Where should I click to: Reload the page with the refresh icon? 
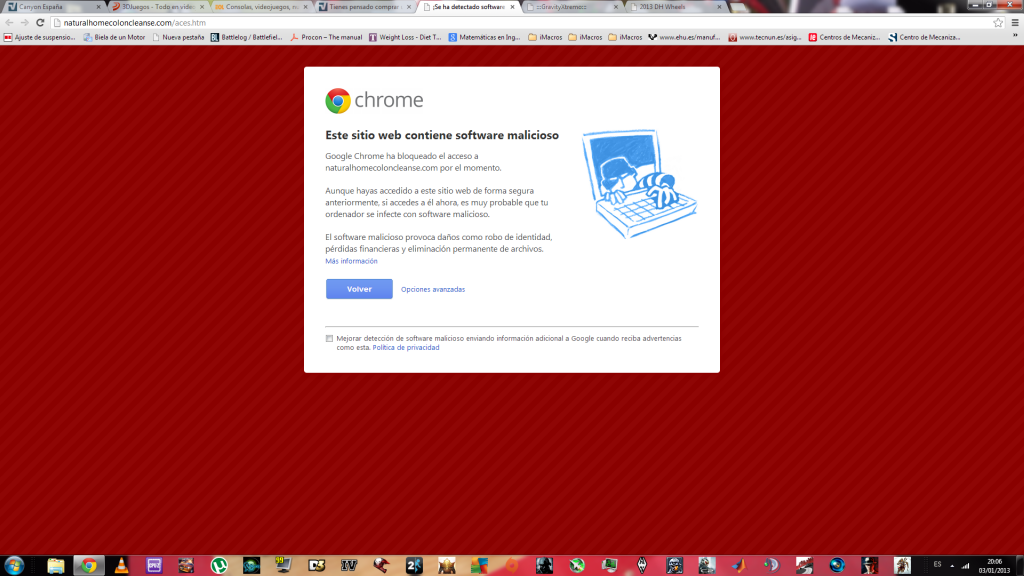40,23
